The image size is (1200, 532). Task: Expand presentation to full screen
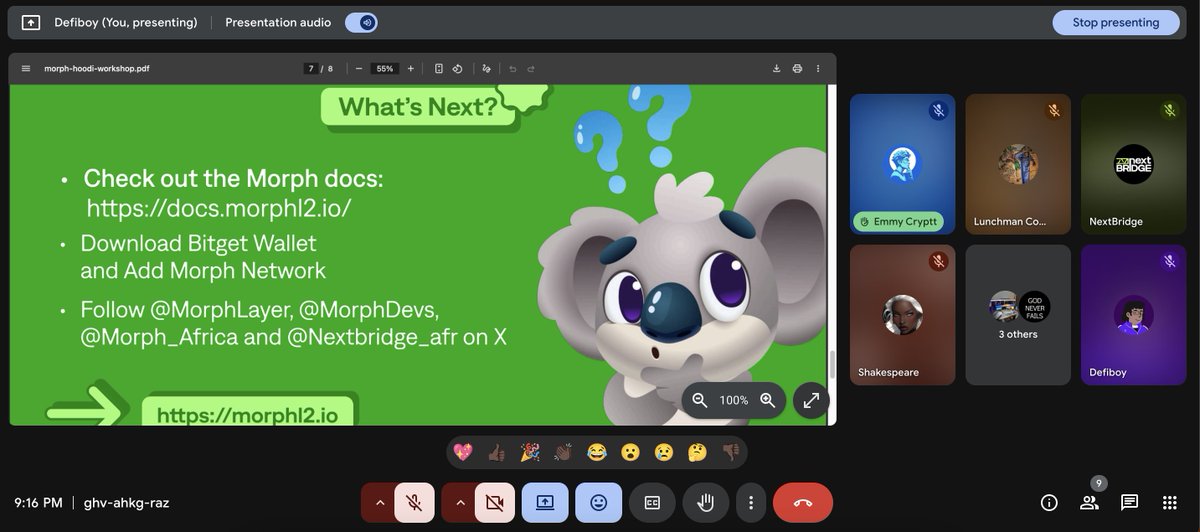click(811, 400)
